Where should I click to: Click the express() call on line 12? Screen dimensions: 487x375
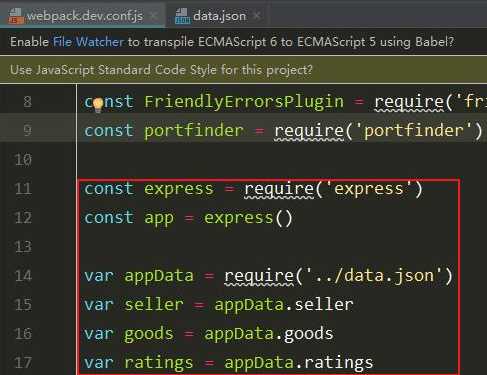pyautogui.click(x=248, y=218)
